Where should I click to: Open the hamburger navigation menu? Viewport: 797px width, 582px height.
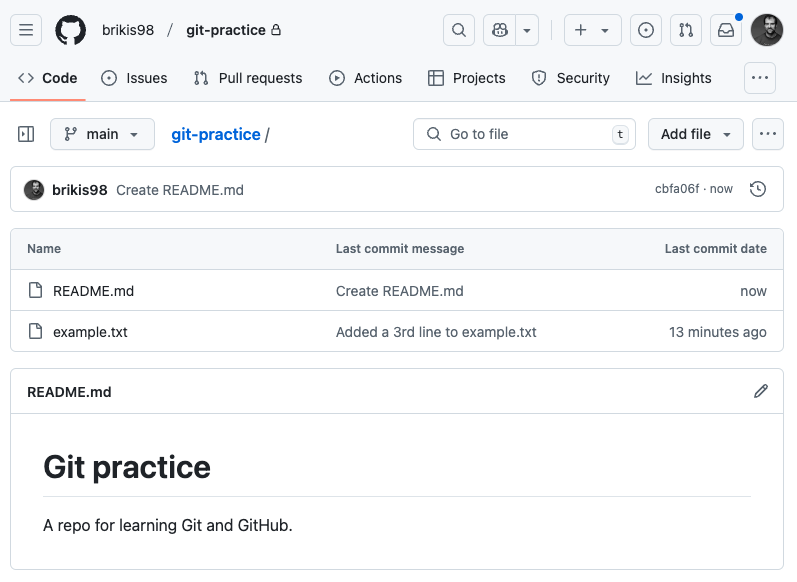pos(26,30)
